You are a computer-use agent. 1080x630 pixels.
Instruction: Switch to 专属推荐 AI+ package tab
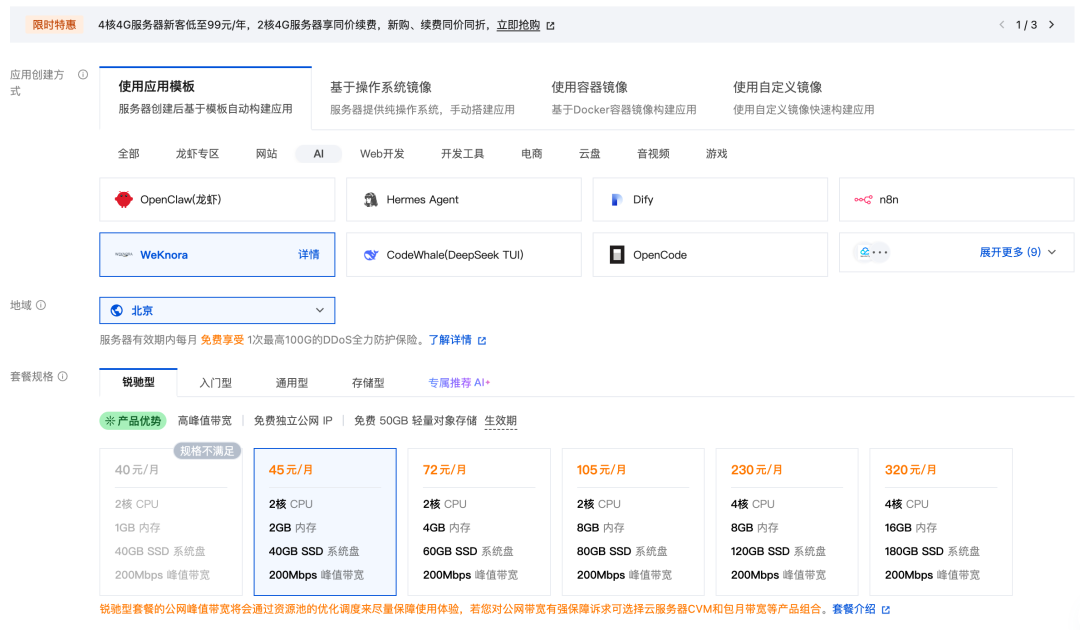coord(459,383)
